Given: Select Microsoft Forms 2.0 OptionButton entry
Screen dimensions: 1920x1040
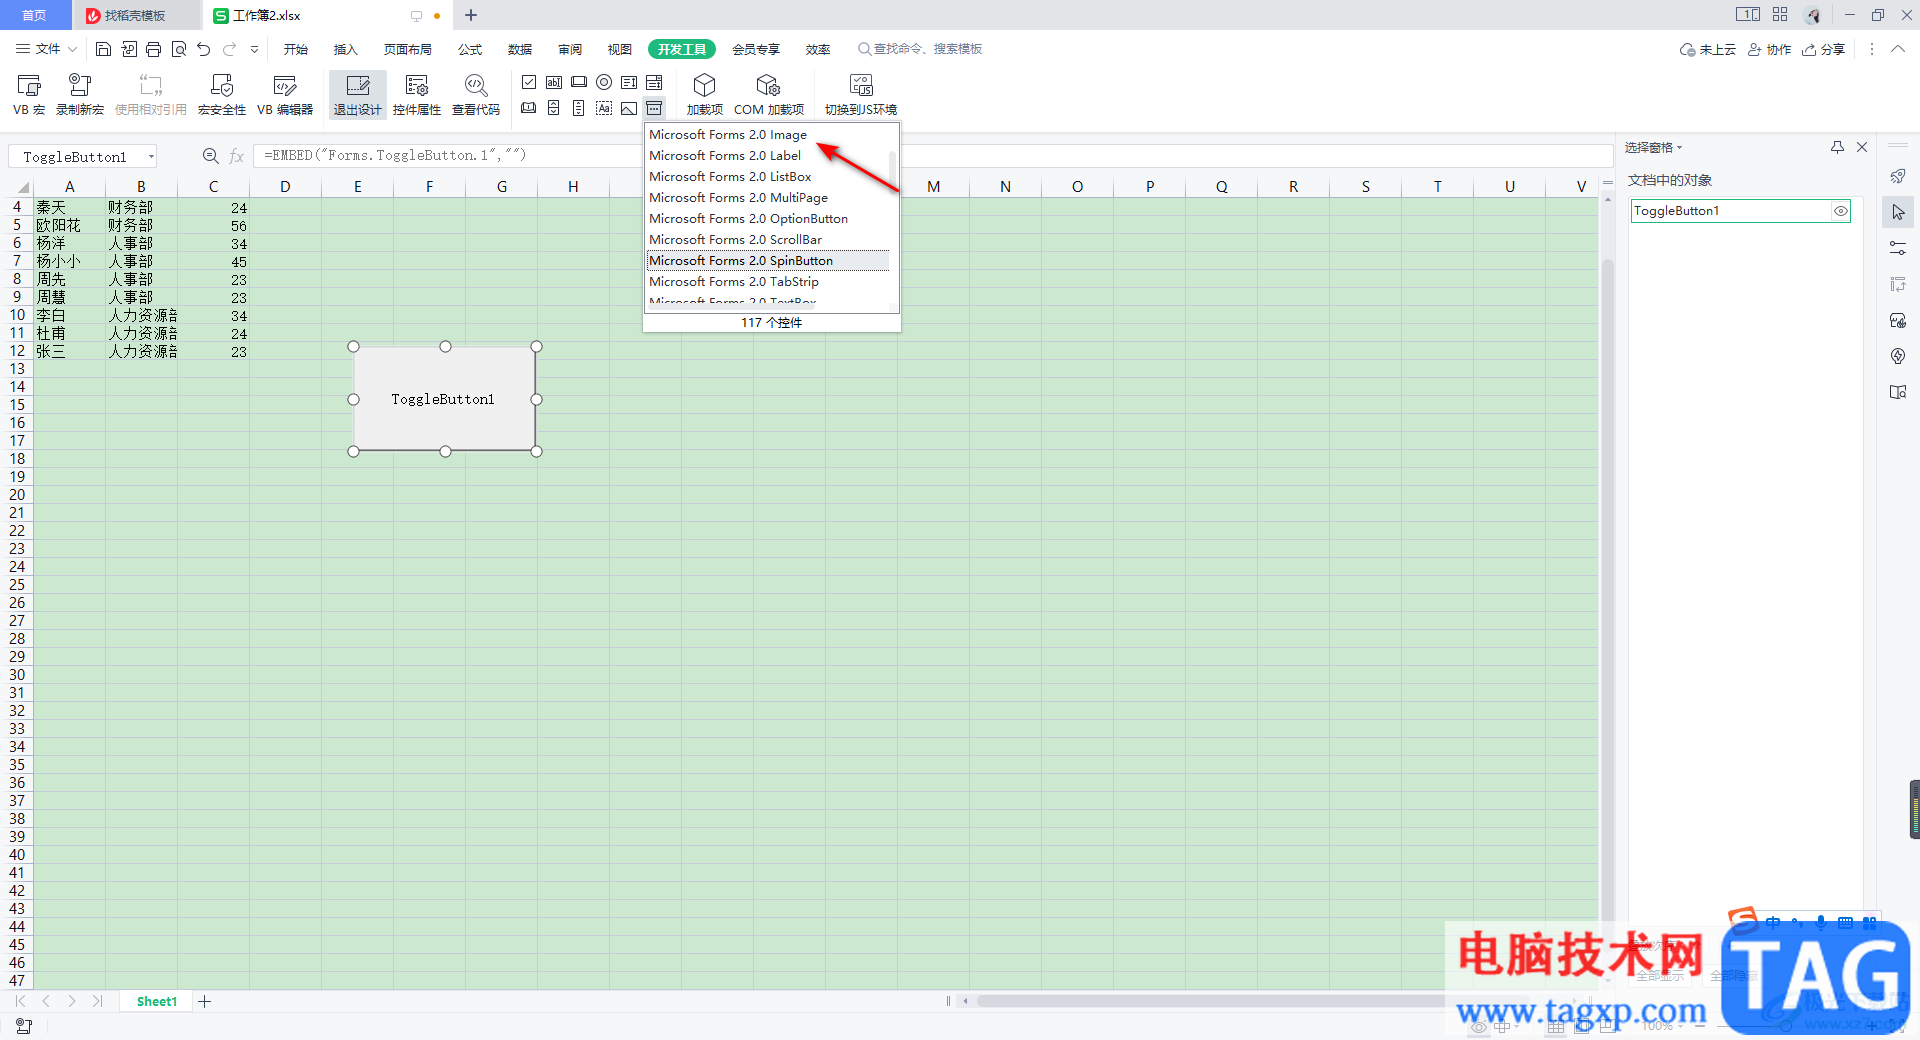Looking at the screenshot, I should [x=748, y=219].
